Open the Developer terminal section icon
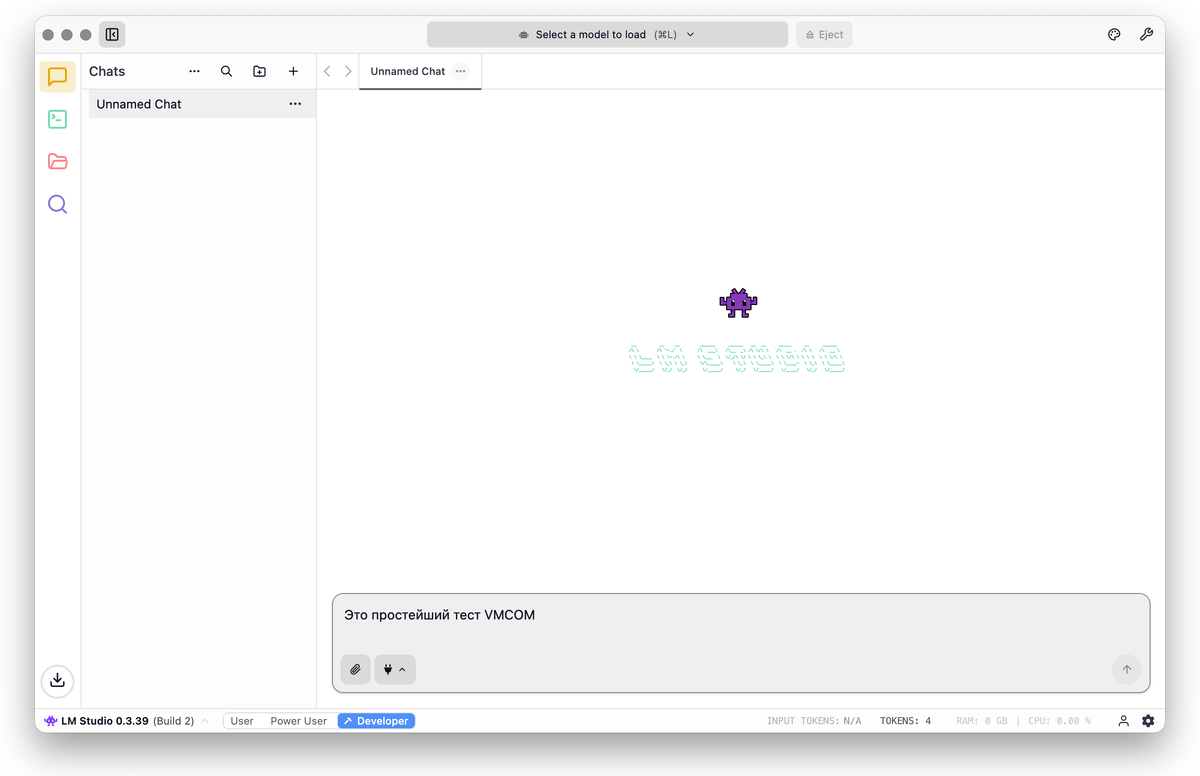The image size is (1200, 776). coord(58,119)
